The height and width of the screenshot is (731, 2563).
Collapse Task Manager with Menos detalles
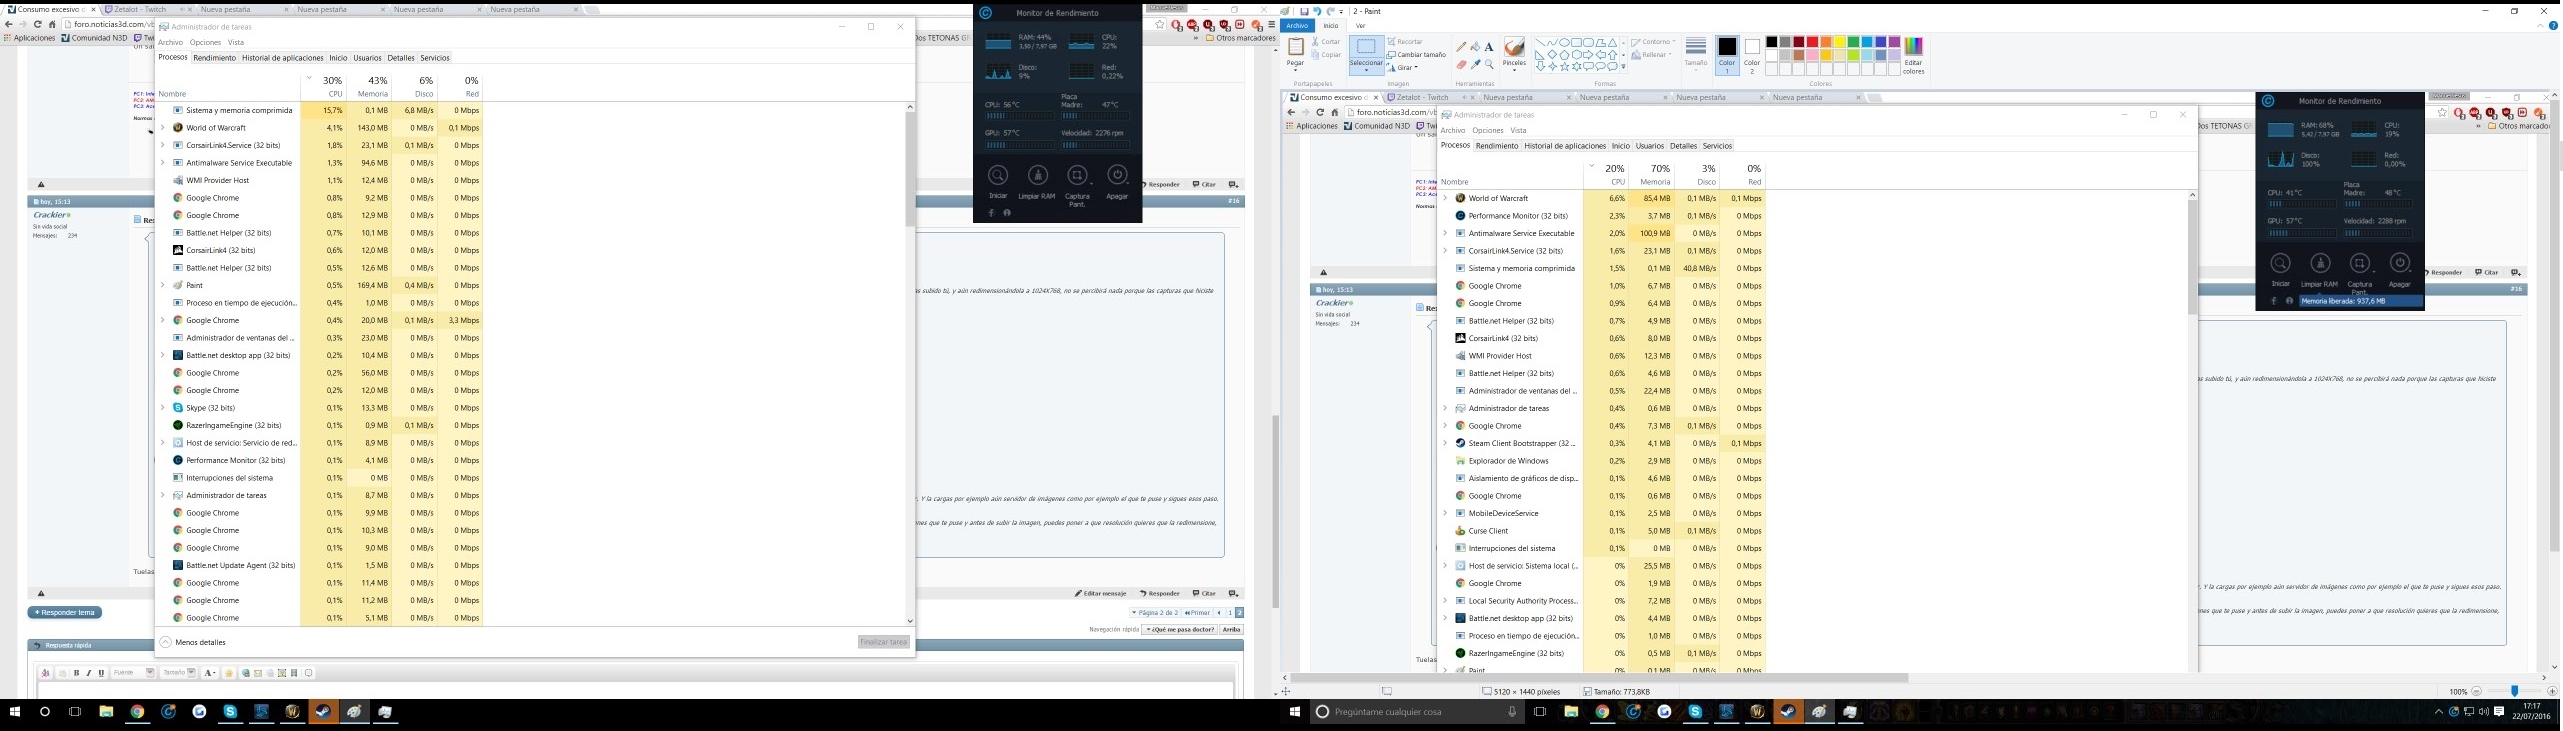(193, 643)
